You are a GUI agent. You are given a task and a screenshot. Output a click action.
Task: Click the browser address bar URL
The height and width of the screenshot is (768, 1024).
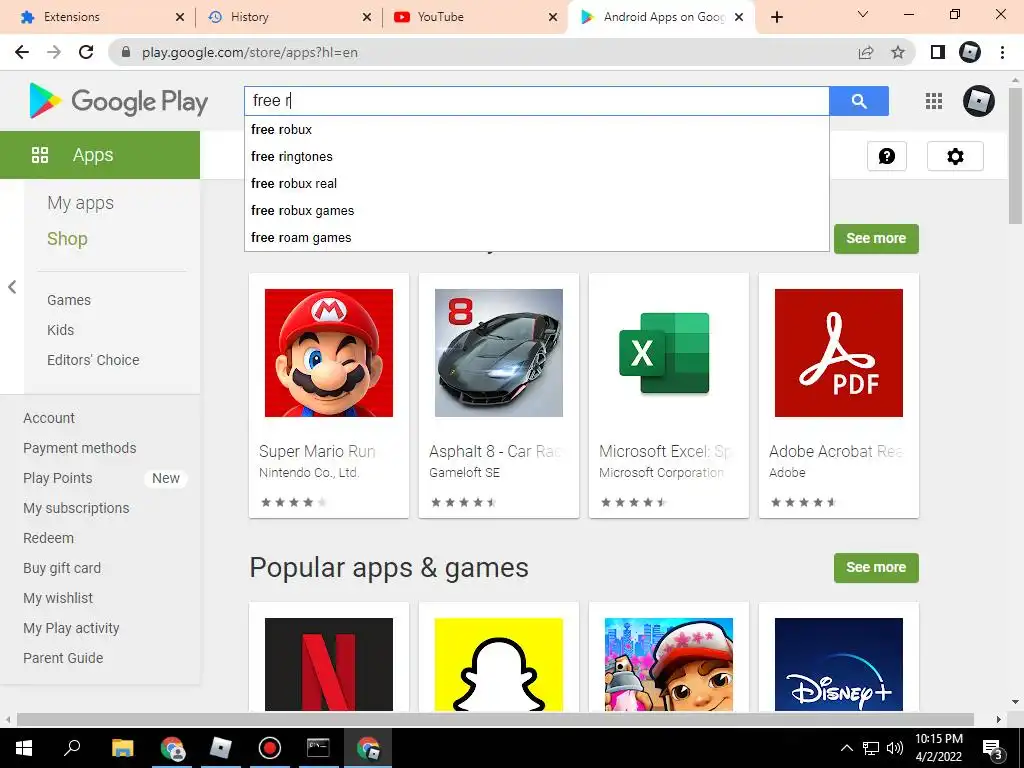[249, 52]
